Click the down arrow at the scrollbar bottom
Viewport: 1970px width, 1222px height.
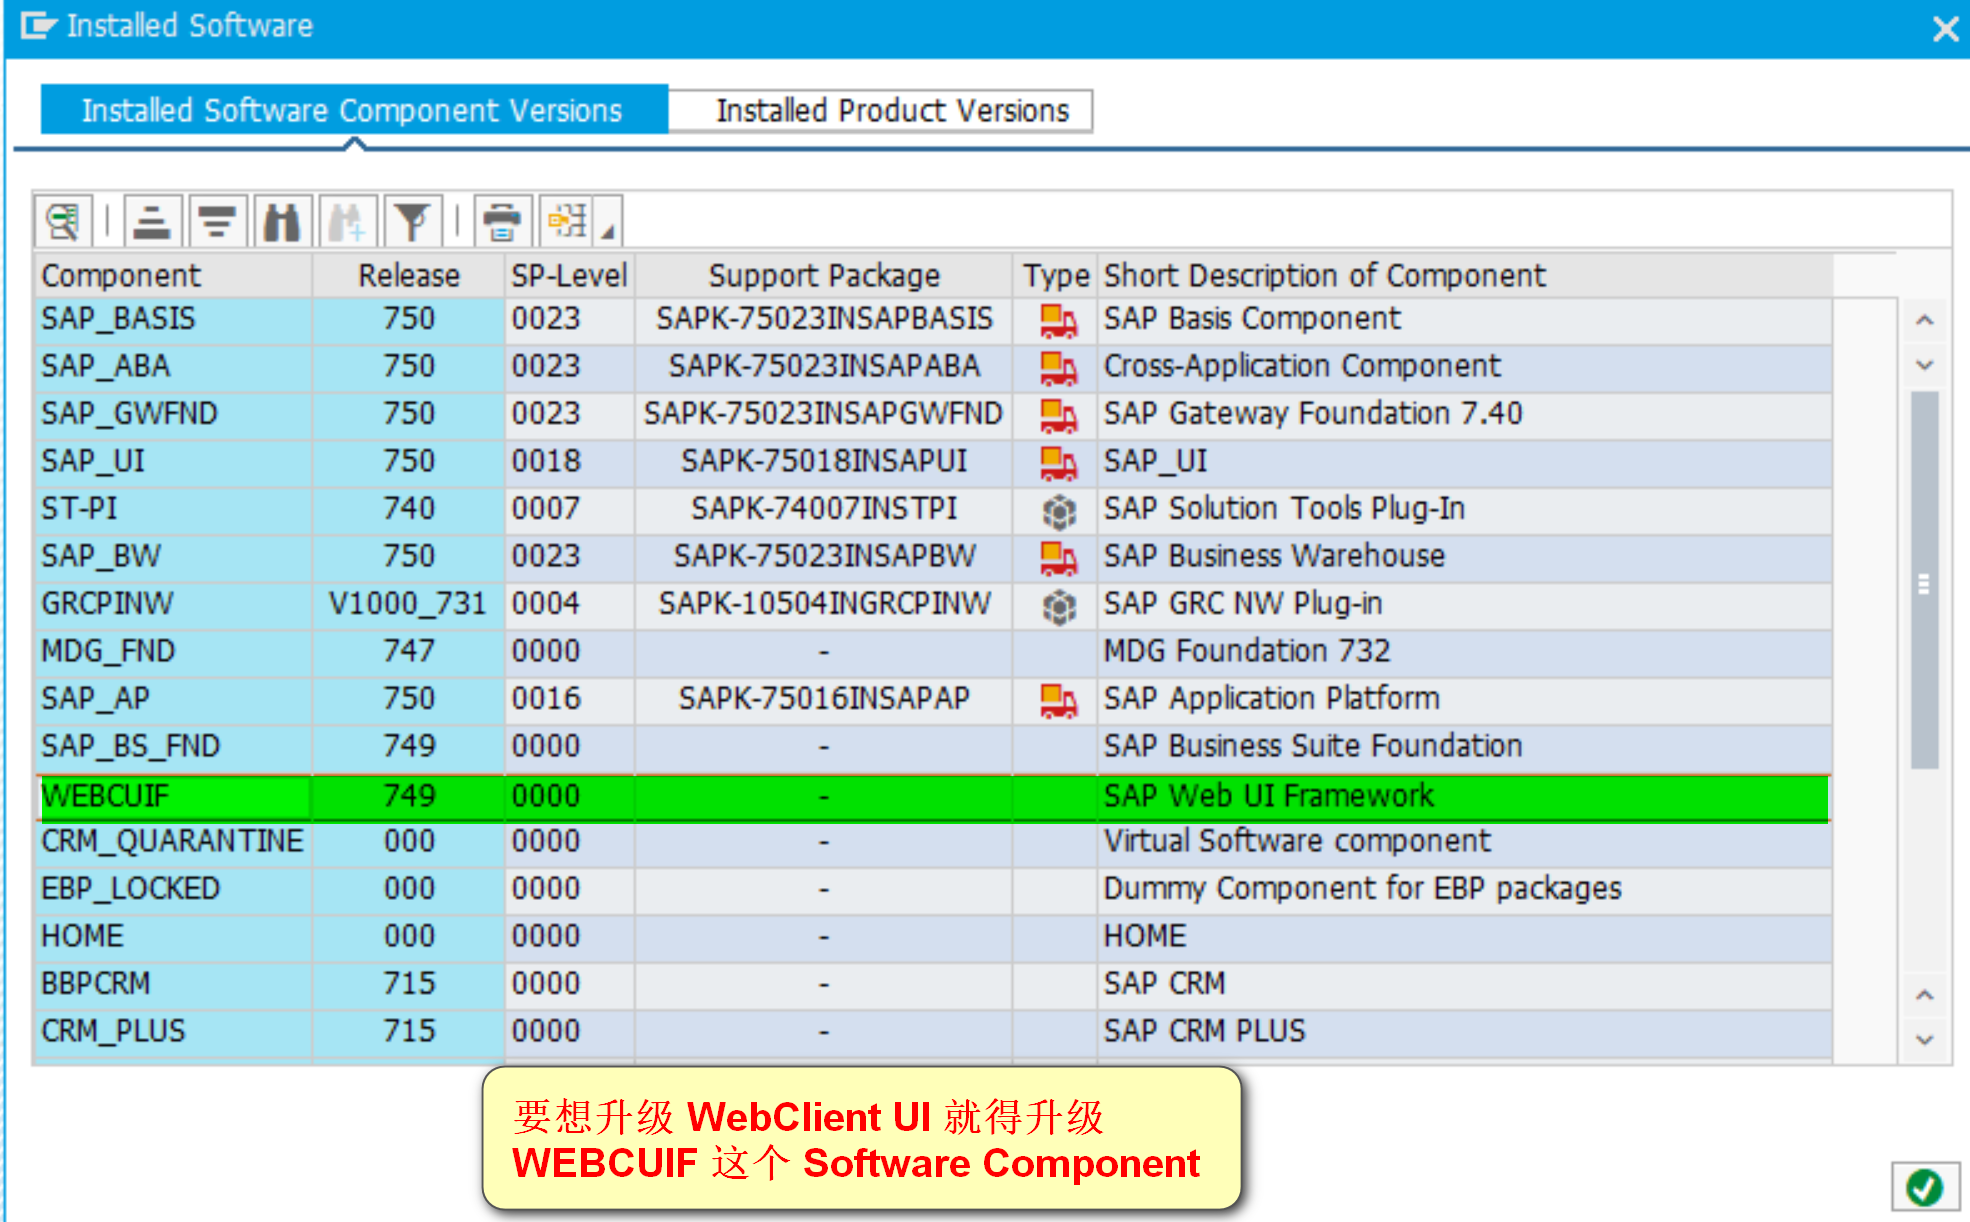[x=1924, y=1040]
